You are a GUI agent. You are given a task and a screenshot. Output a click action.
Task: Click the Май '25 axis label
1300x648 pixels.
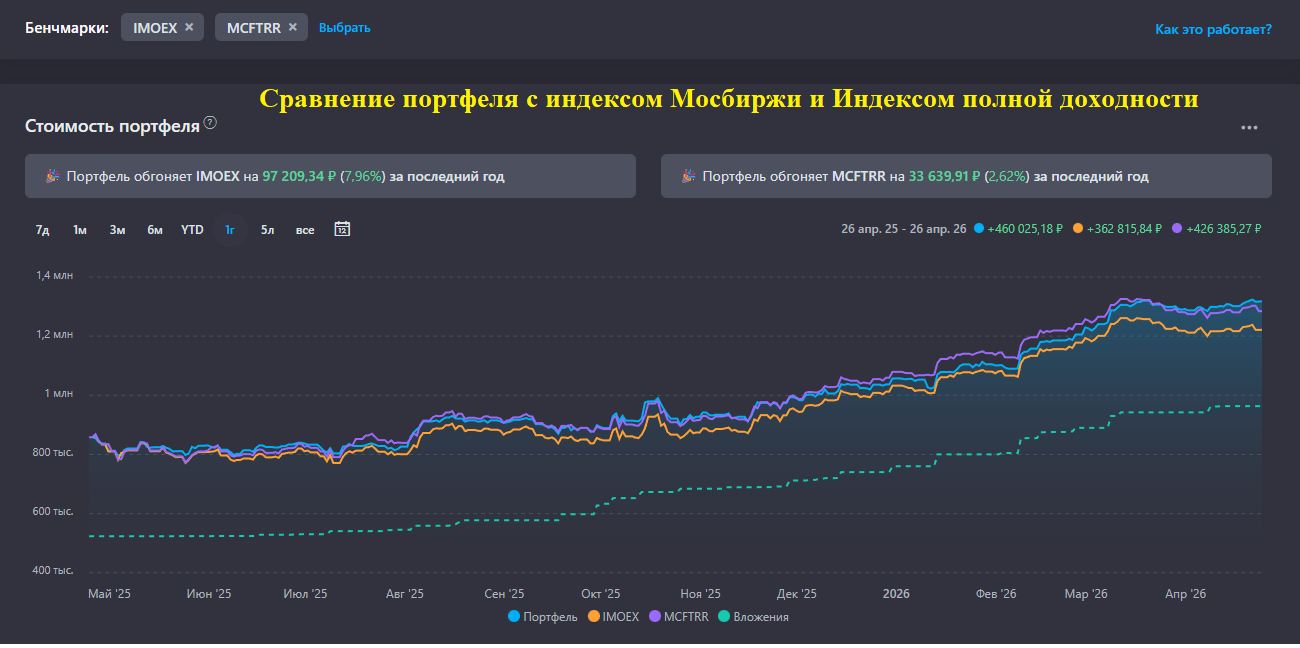109,594
